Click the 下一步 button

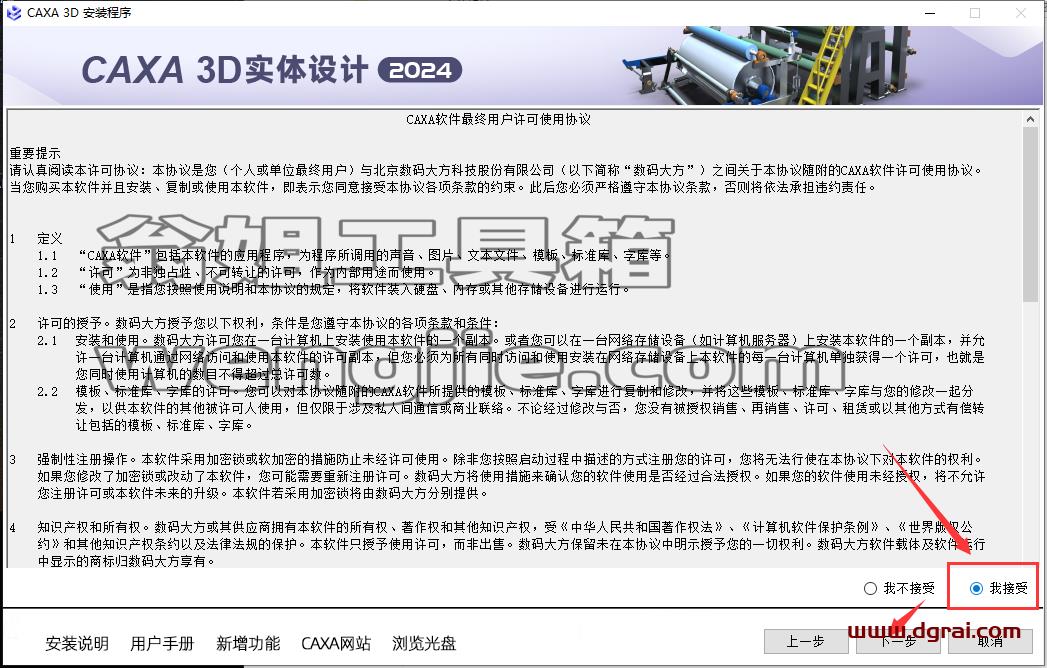898,642
